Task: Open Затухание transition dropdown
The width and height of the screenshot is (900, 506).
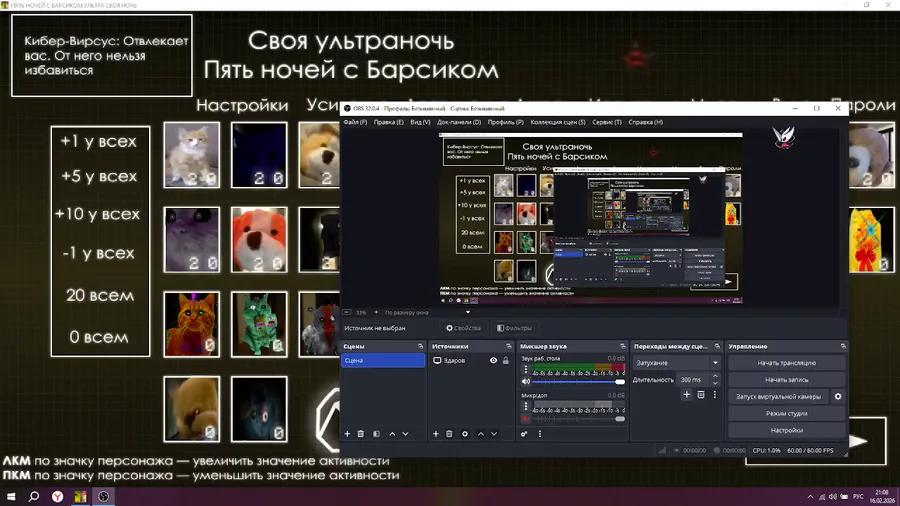Action: point(677,363)
